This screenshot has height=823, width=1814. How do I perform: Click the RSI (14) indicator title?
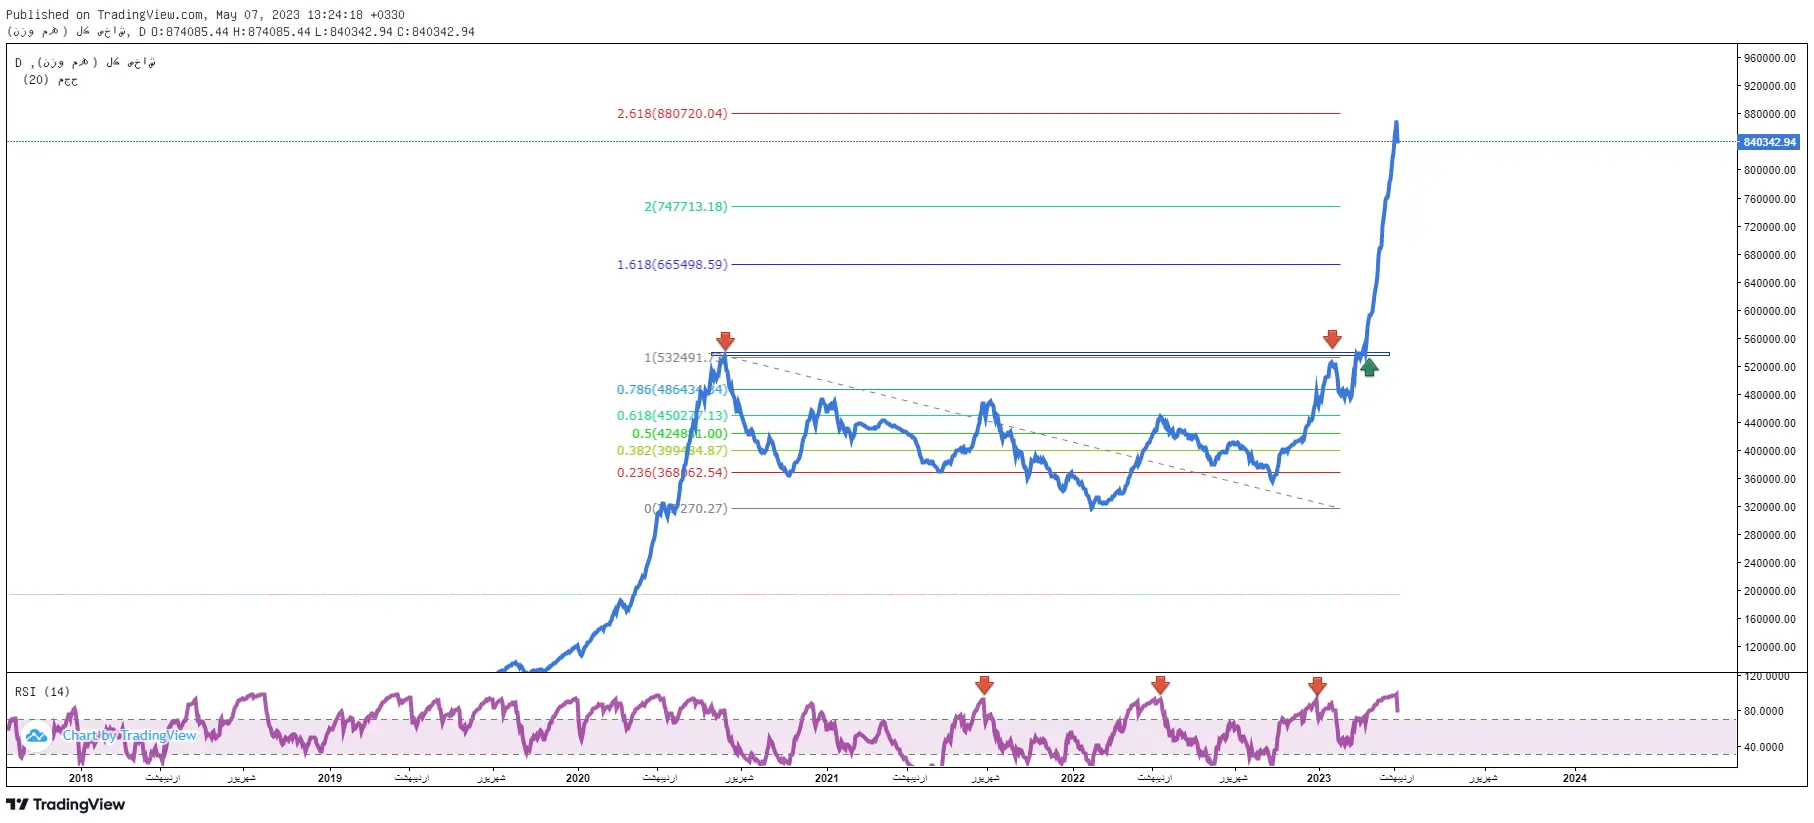point(42,692)
